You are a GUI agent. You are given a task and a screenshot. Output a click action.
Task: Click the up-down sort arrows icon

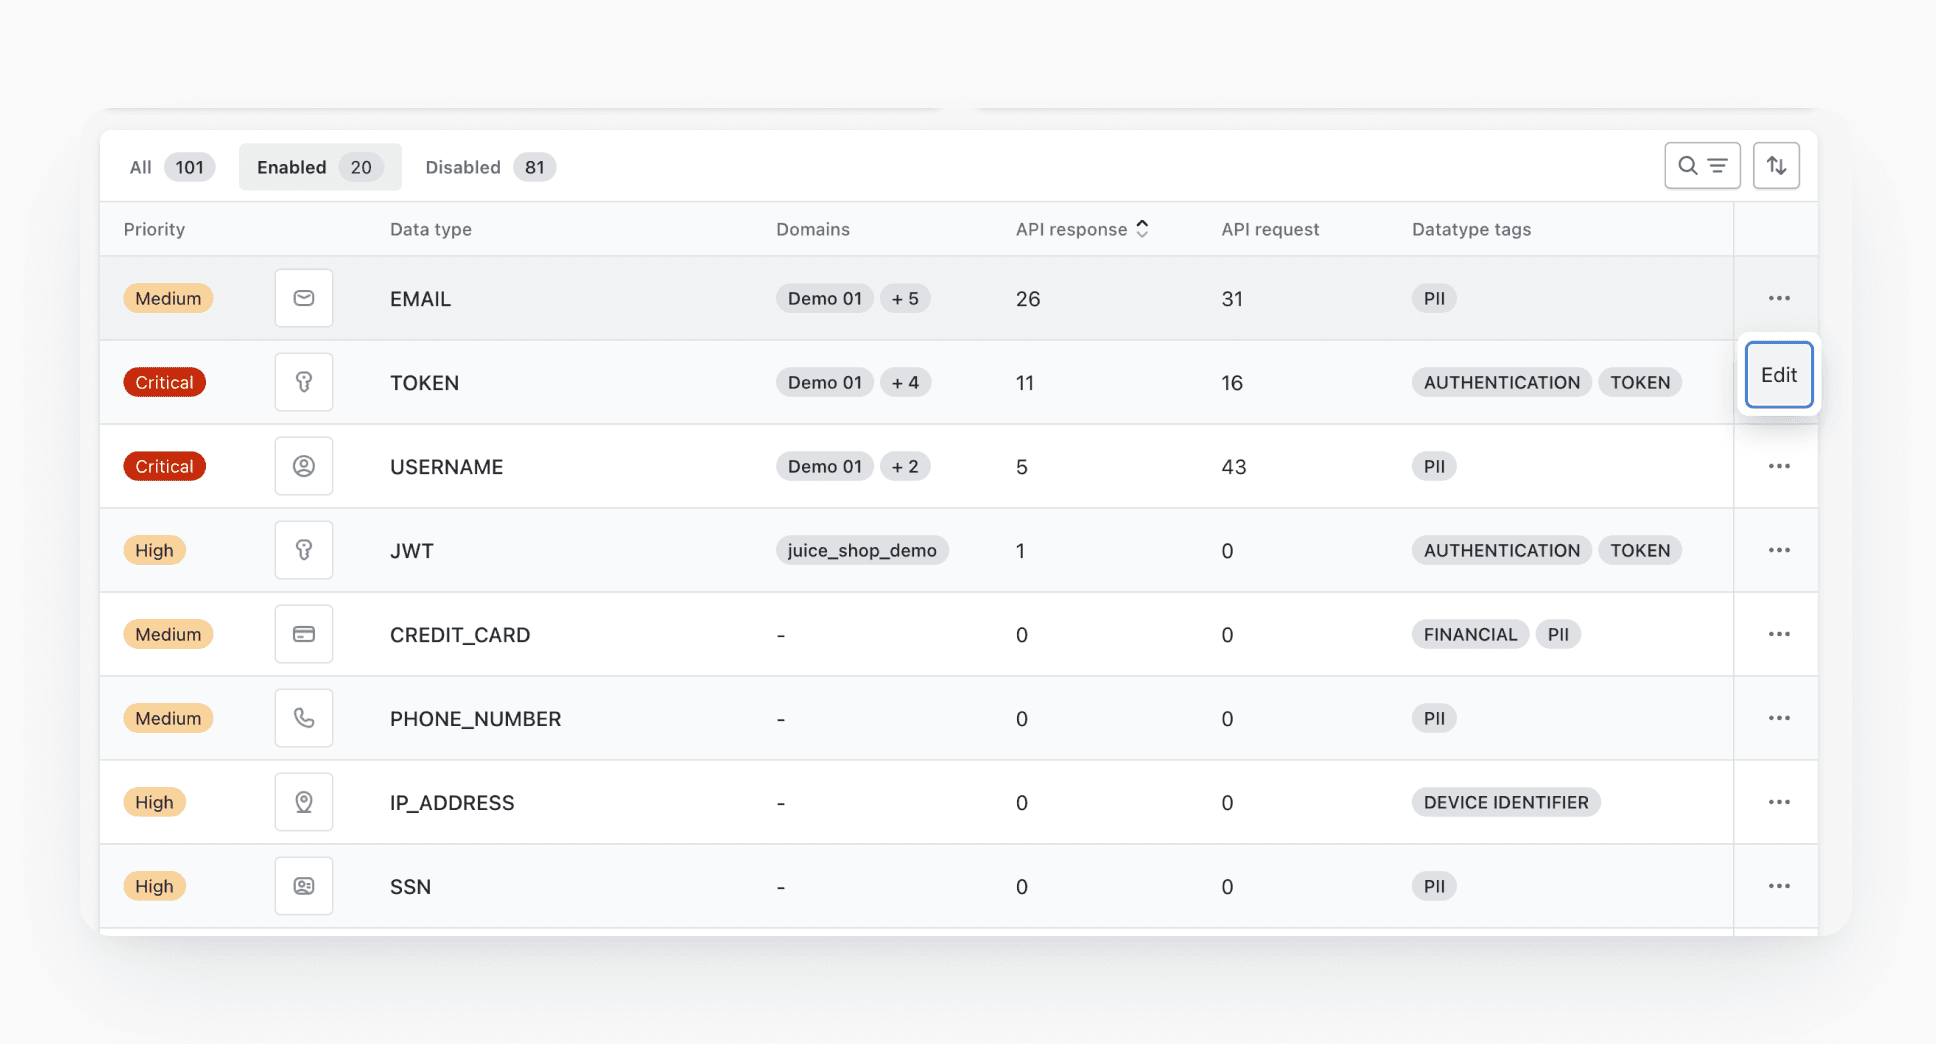1777,165
